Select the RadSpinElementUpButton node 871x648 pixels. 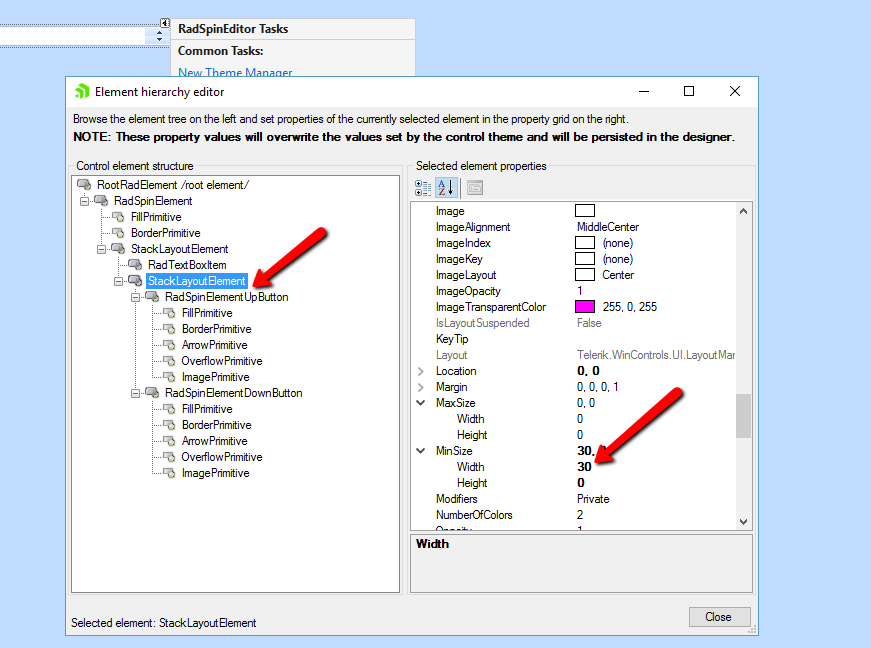click(227, 297)
